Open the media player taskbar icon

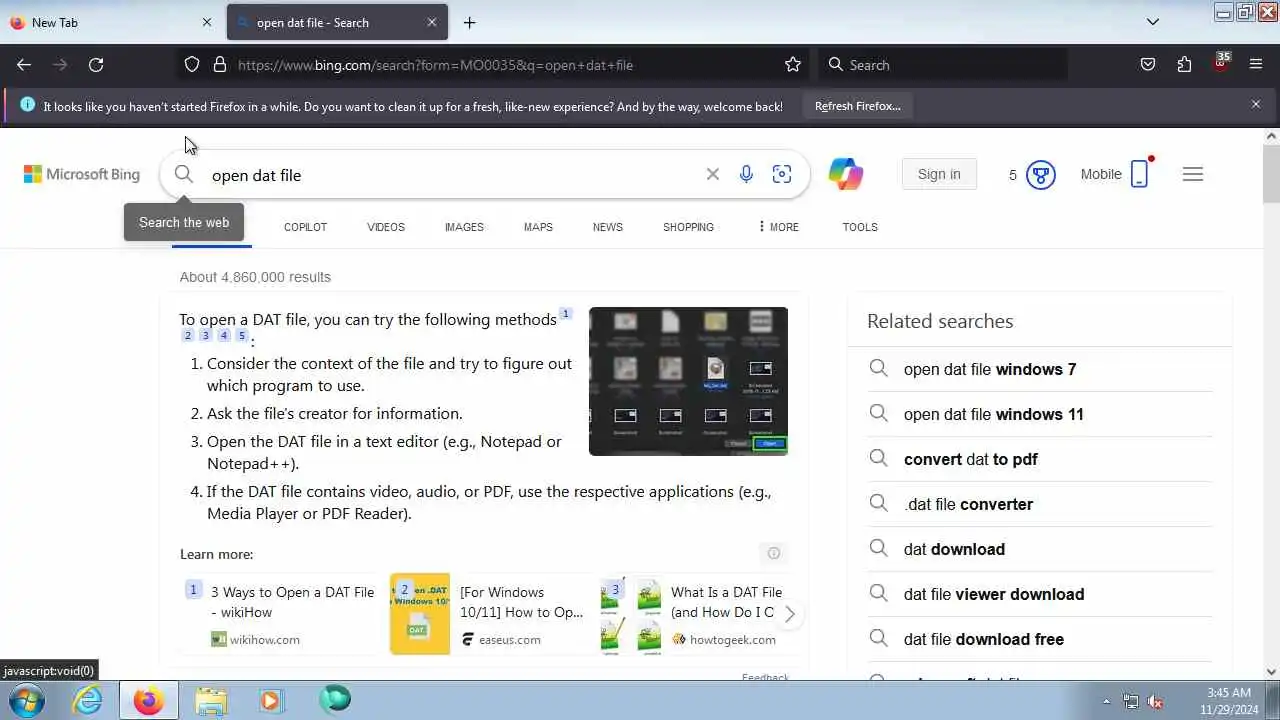coord(270,700)
